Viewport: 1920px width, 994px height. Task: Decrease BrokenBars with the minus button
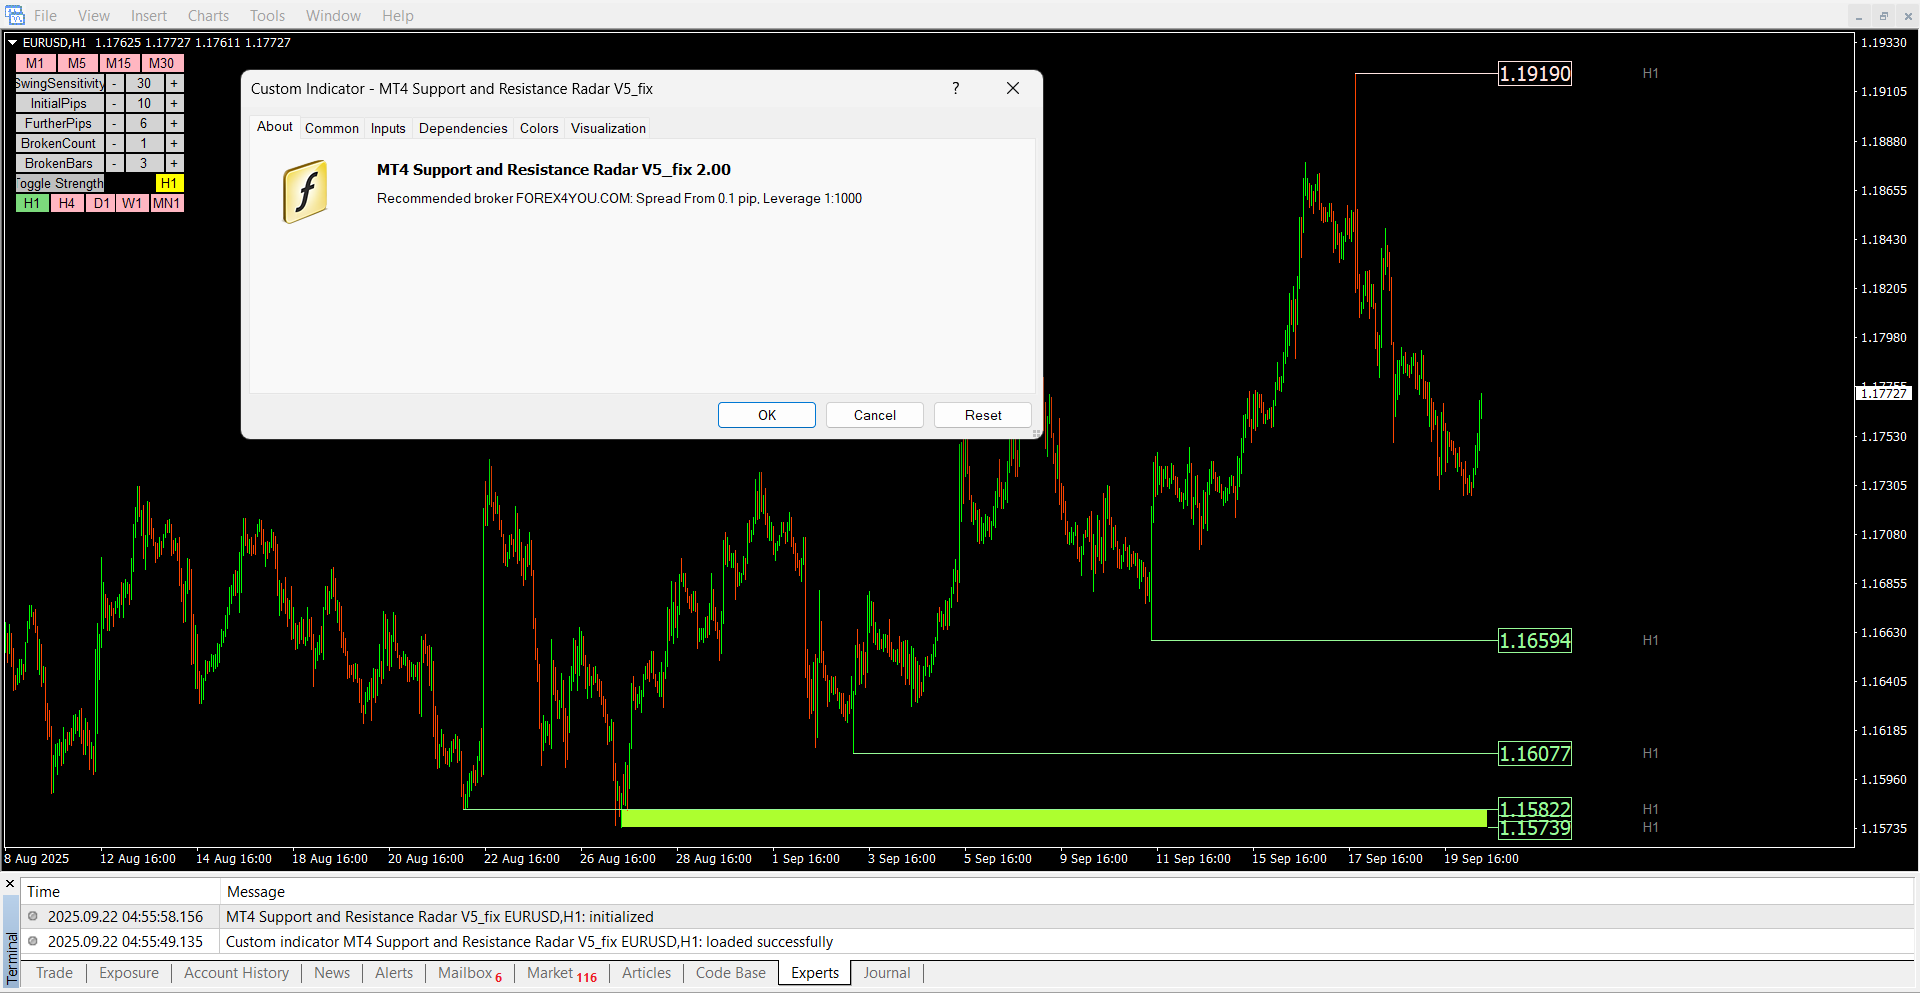point(115,164)
